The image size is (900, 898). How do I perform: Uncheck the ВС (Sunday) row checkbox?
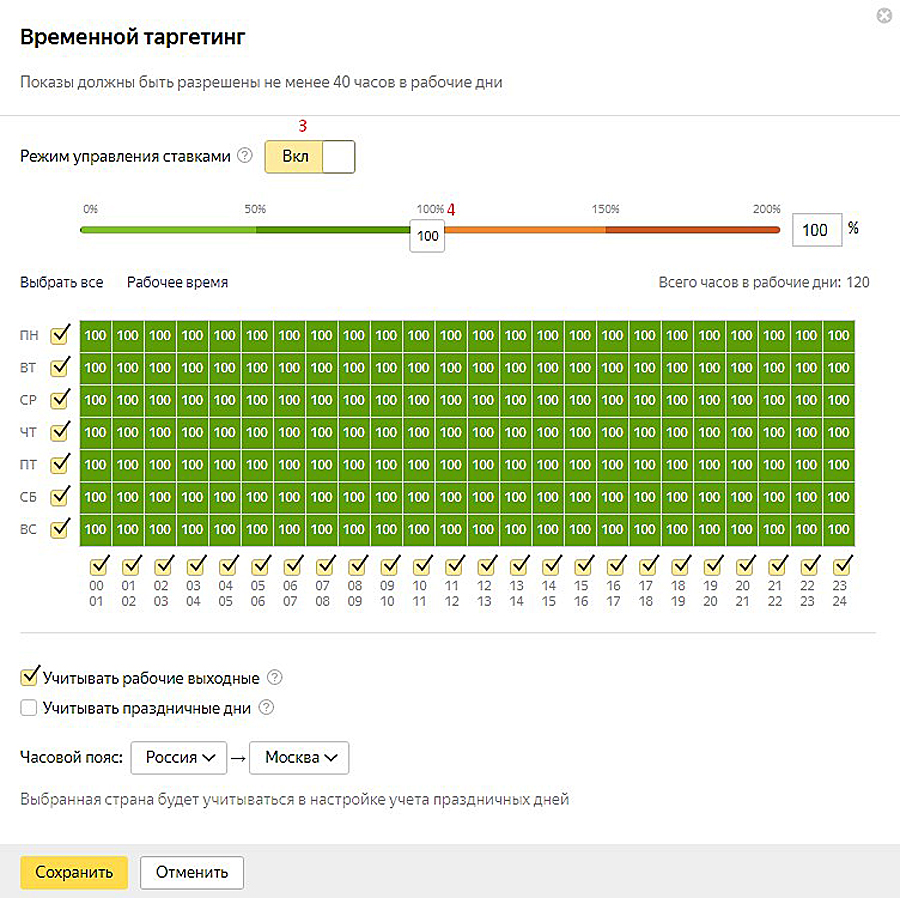click(x=60, y=528)
